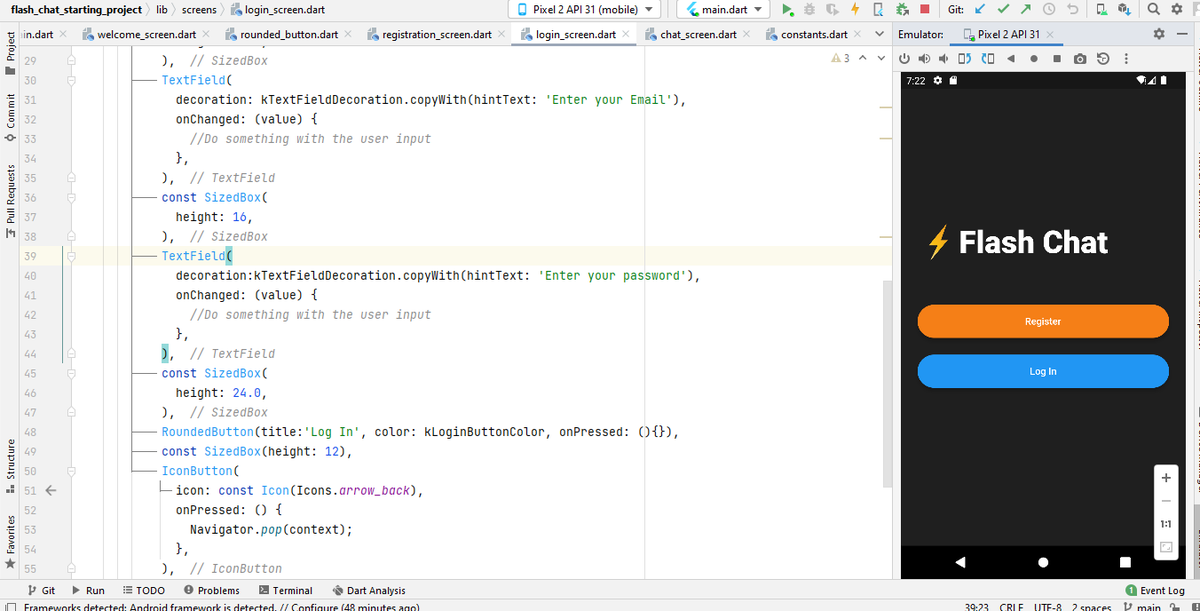Open Problems tool window

tap(211, 590)
